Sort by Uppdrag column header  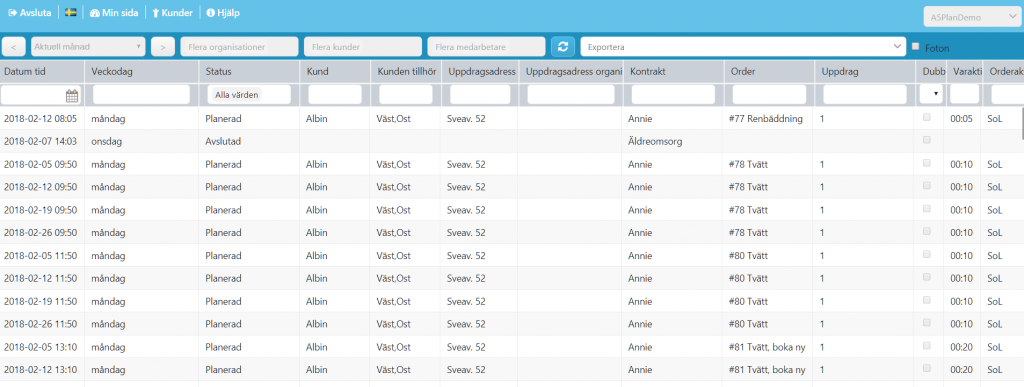pyautogui.click(x=865, y=72)
